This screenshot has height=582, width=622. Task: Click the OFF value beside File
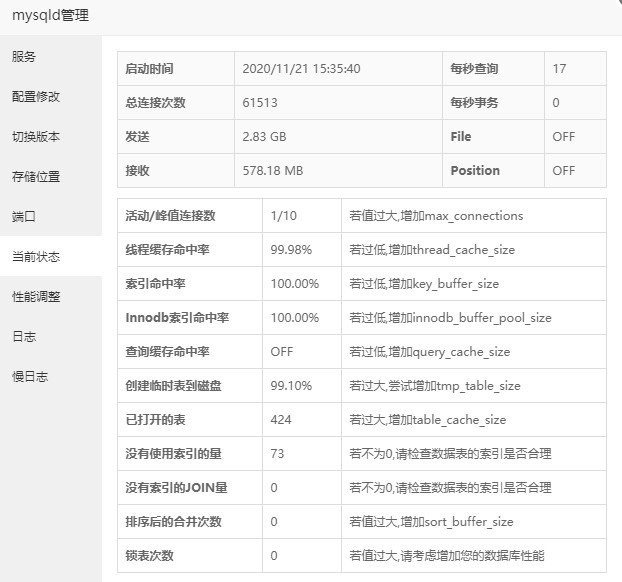point(563,137)
